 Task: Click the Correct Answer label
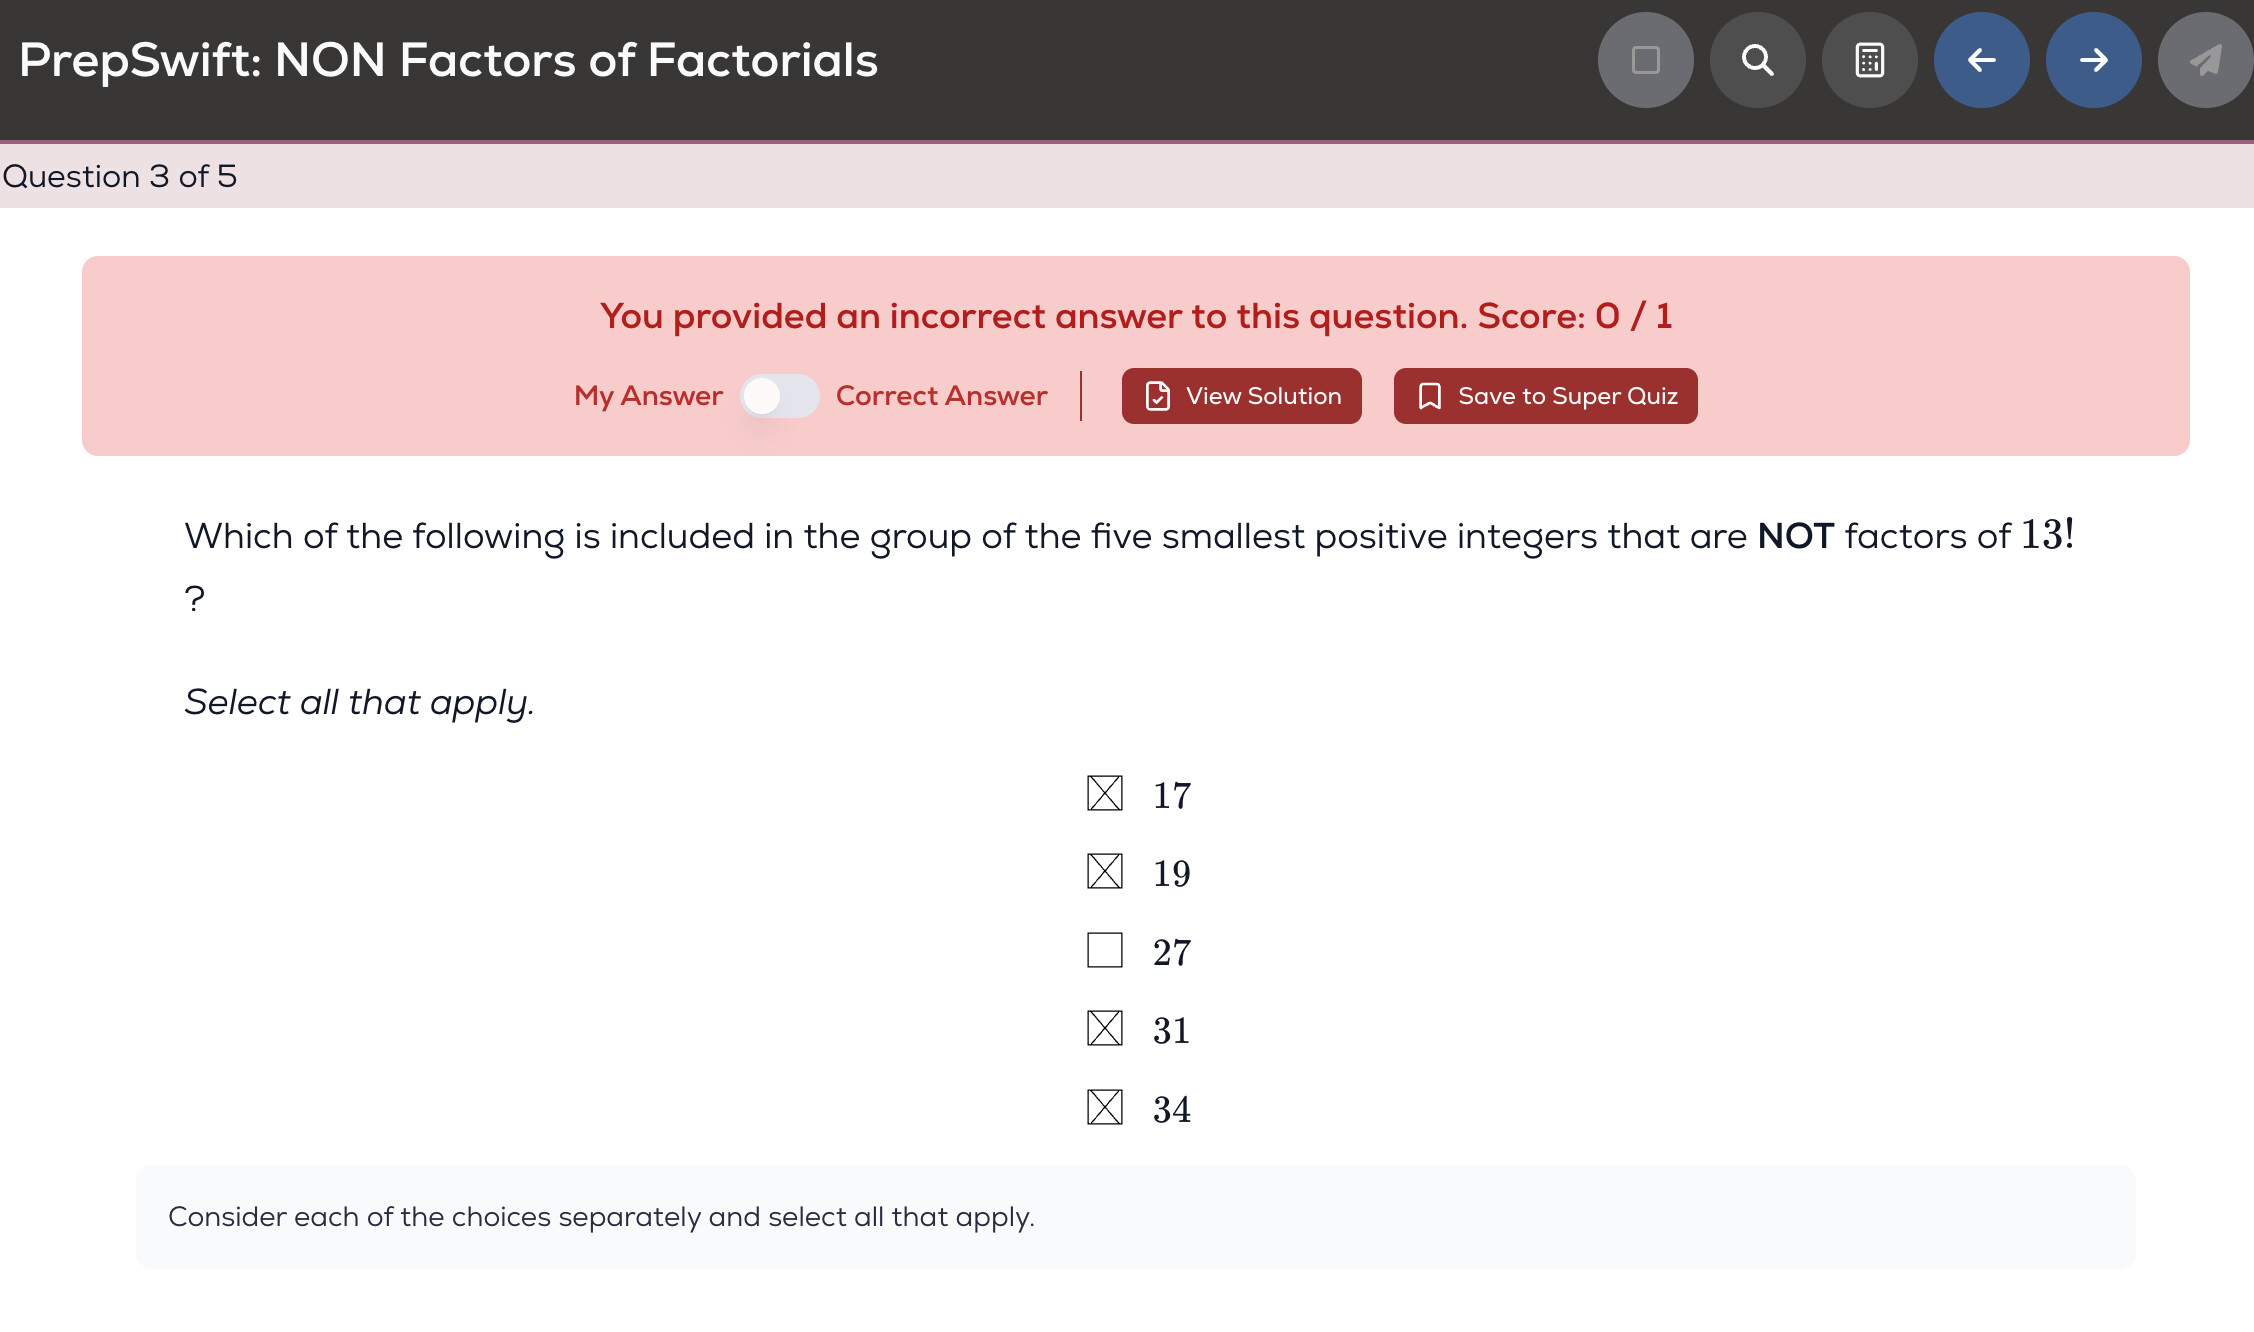pyautogui.click(x=941, y=396)
